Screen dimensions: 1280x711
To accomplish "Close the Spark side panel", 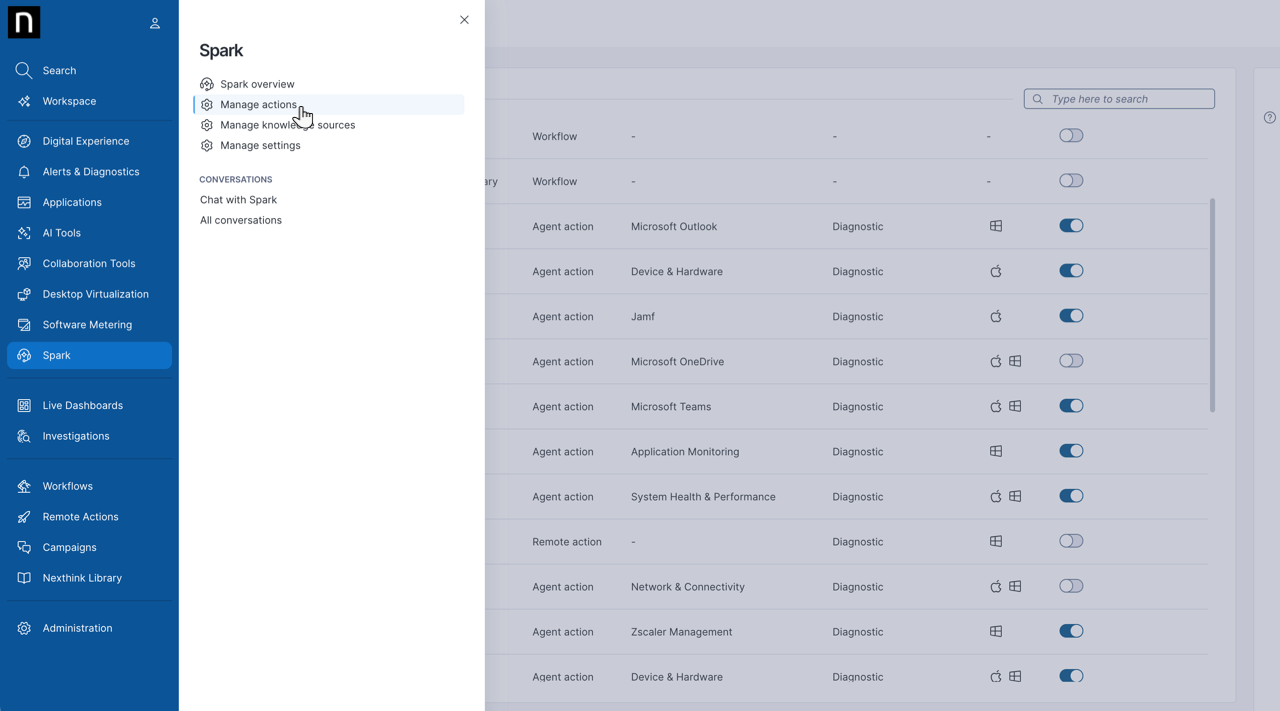I will pyautogui.click(x=464, y=20).
